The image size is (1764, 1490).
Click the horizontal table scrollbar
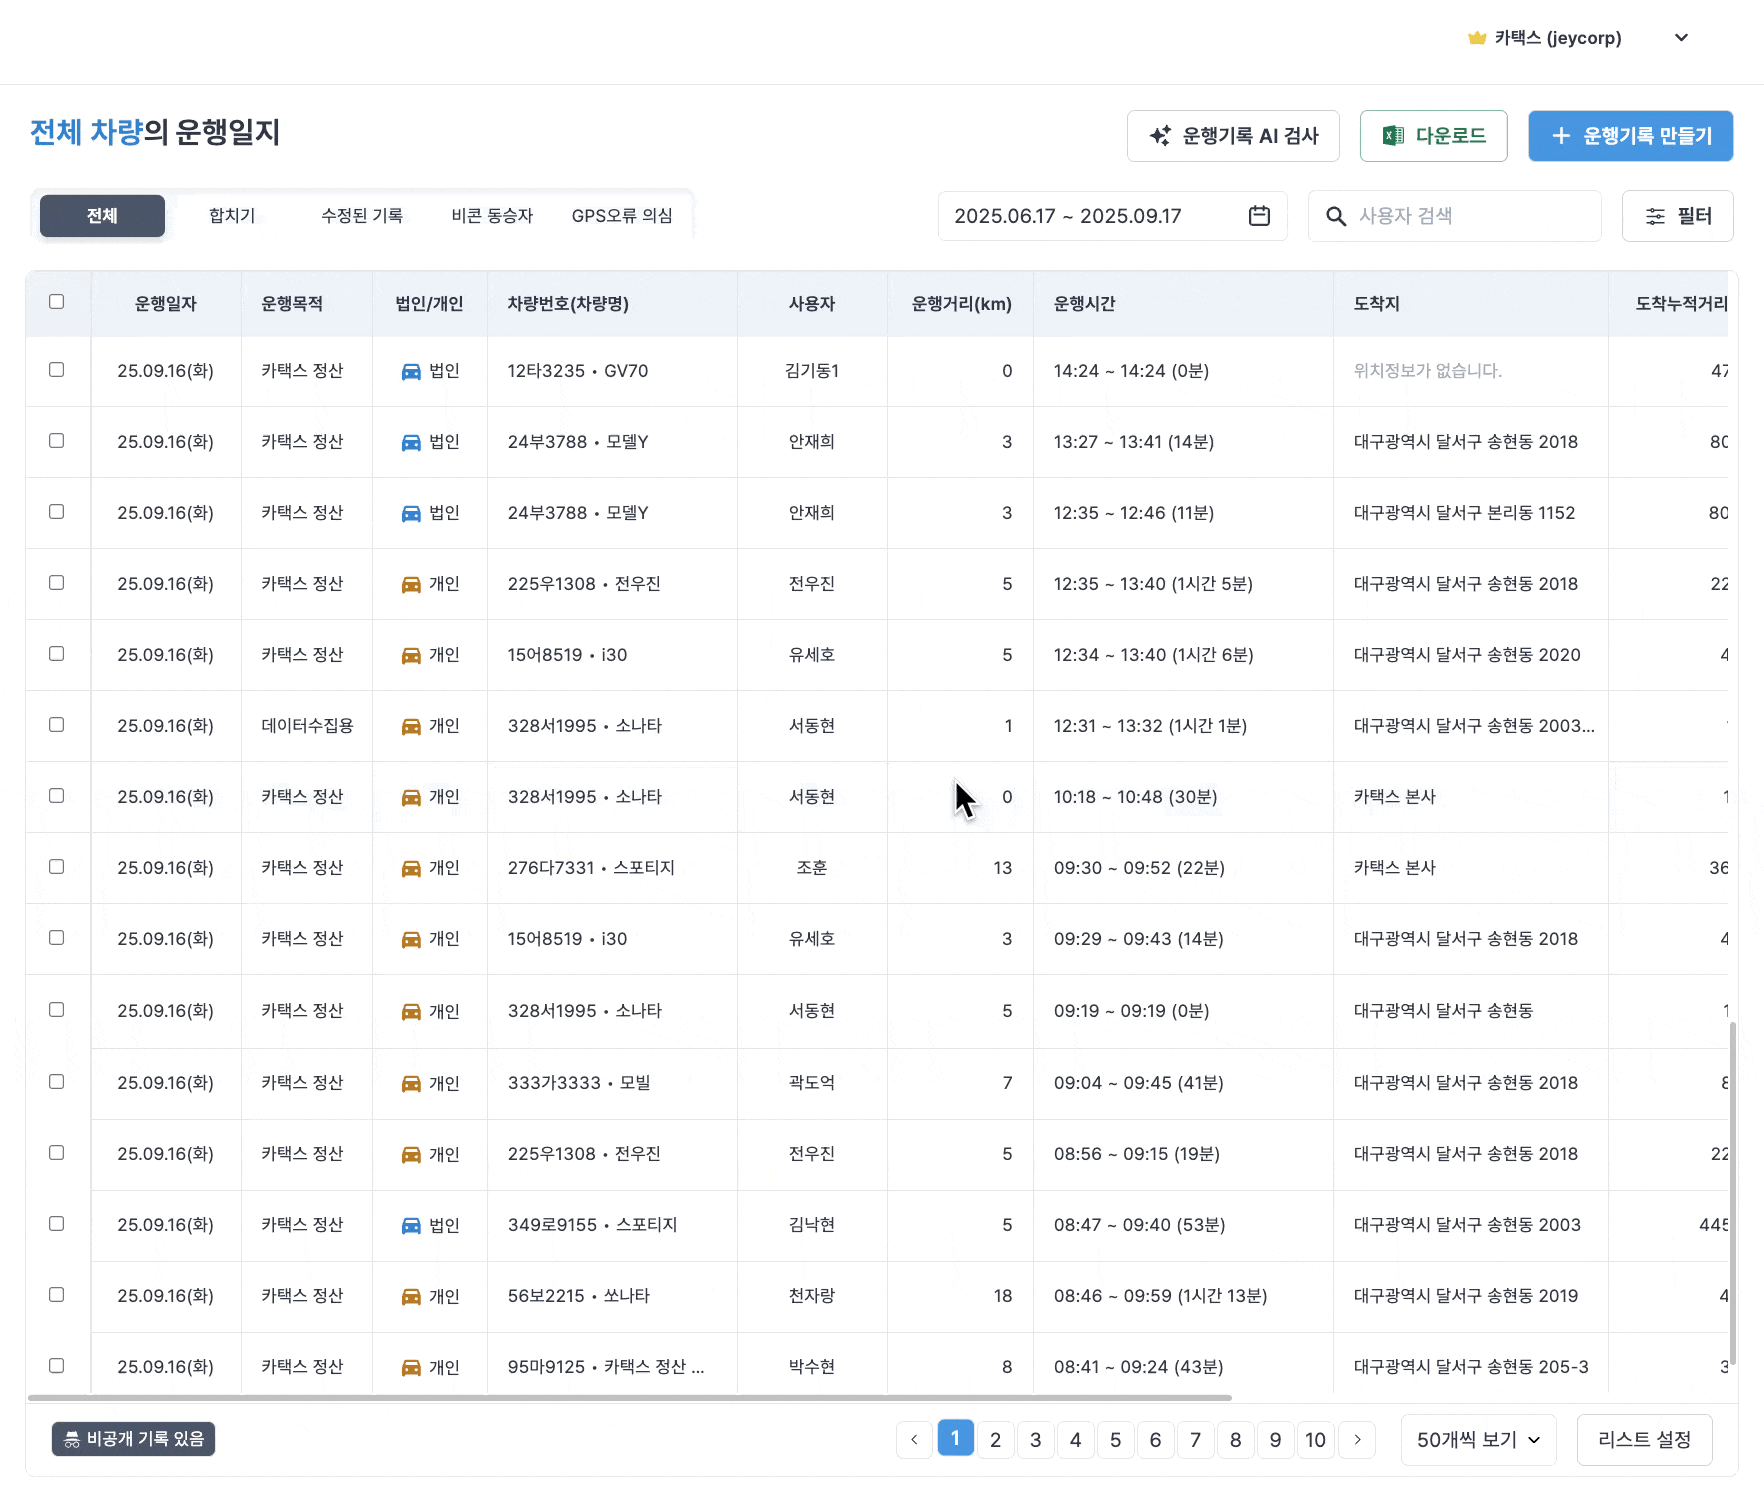[x=630, y=1397]
